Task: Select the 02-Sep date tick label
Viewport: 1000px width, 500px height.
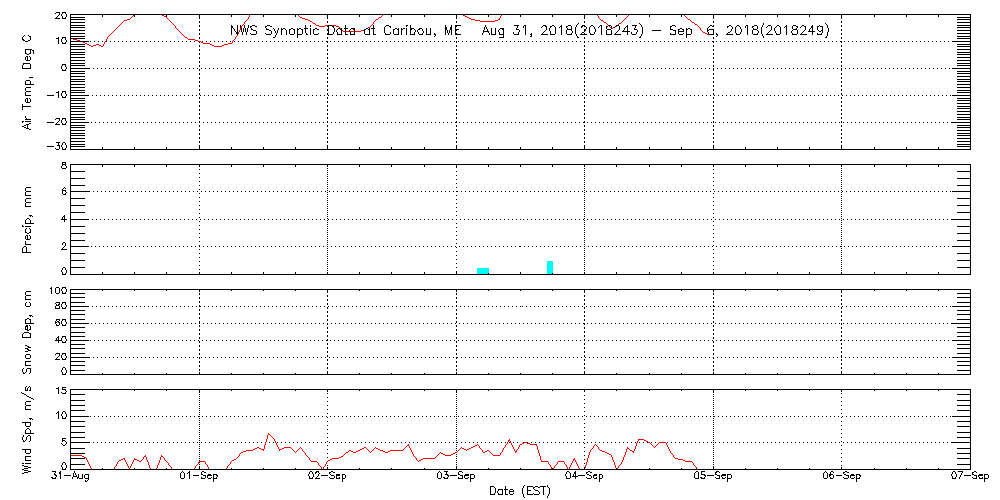Action: tap(328, 478)
